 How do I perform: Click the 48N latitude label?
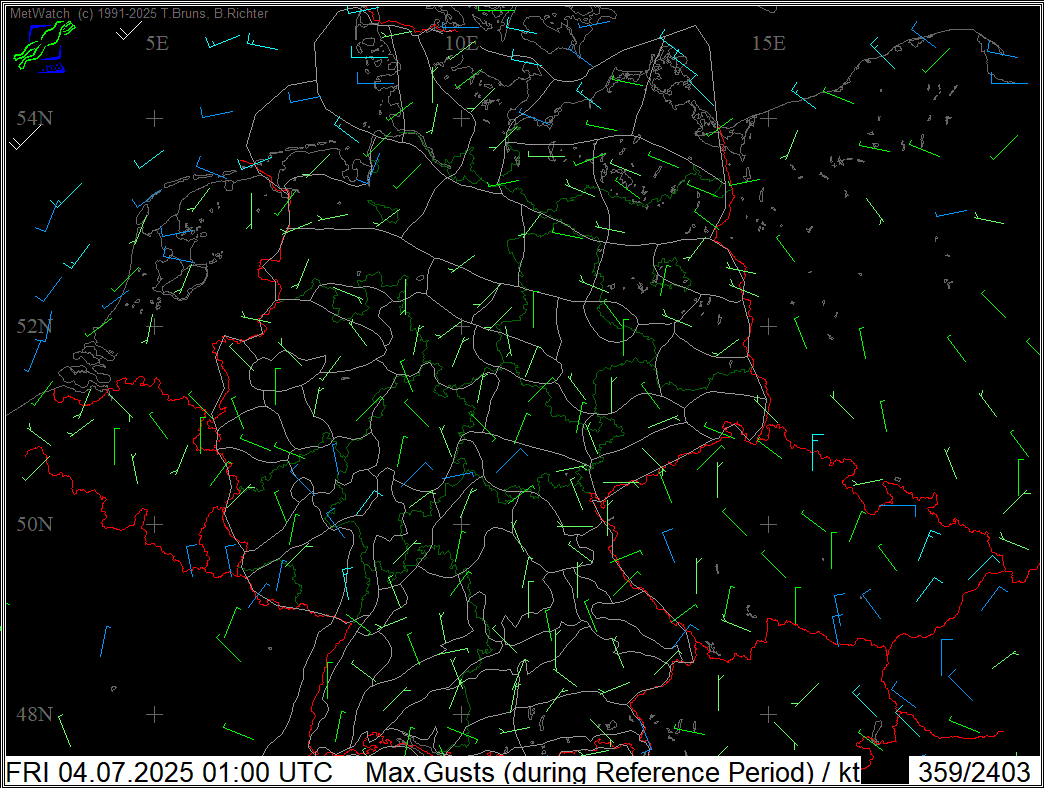(35, 714)
